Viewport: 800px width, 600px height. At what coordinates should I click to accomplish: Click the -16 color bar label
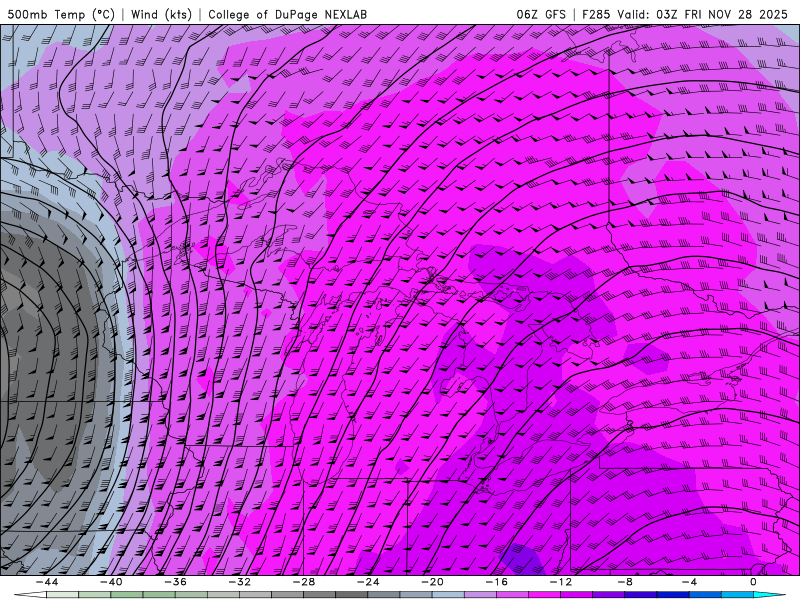pos(496,582)
